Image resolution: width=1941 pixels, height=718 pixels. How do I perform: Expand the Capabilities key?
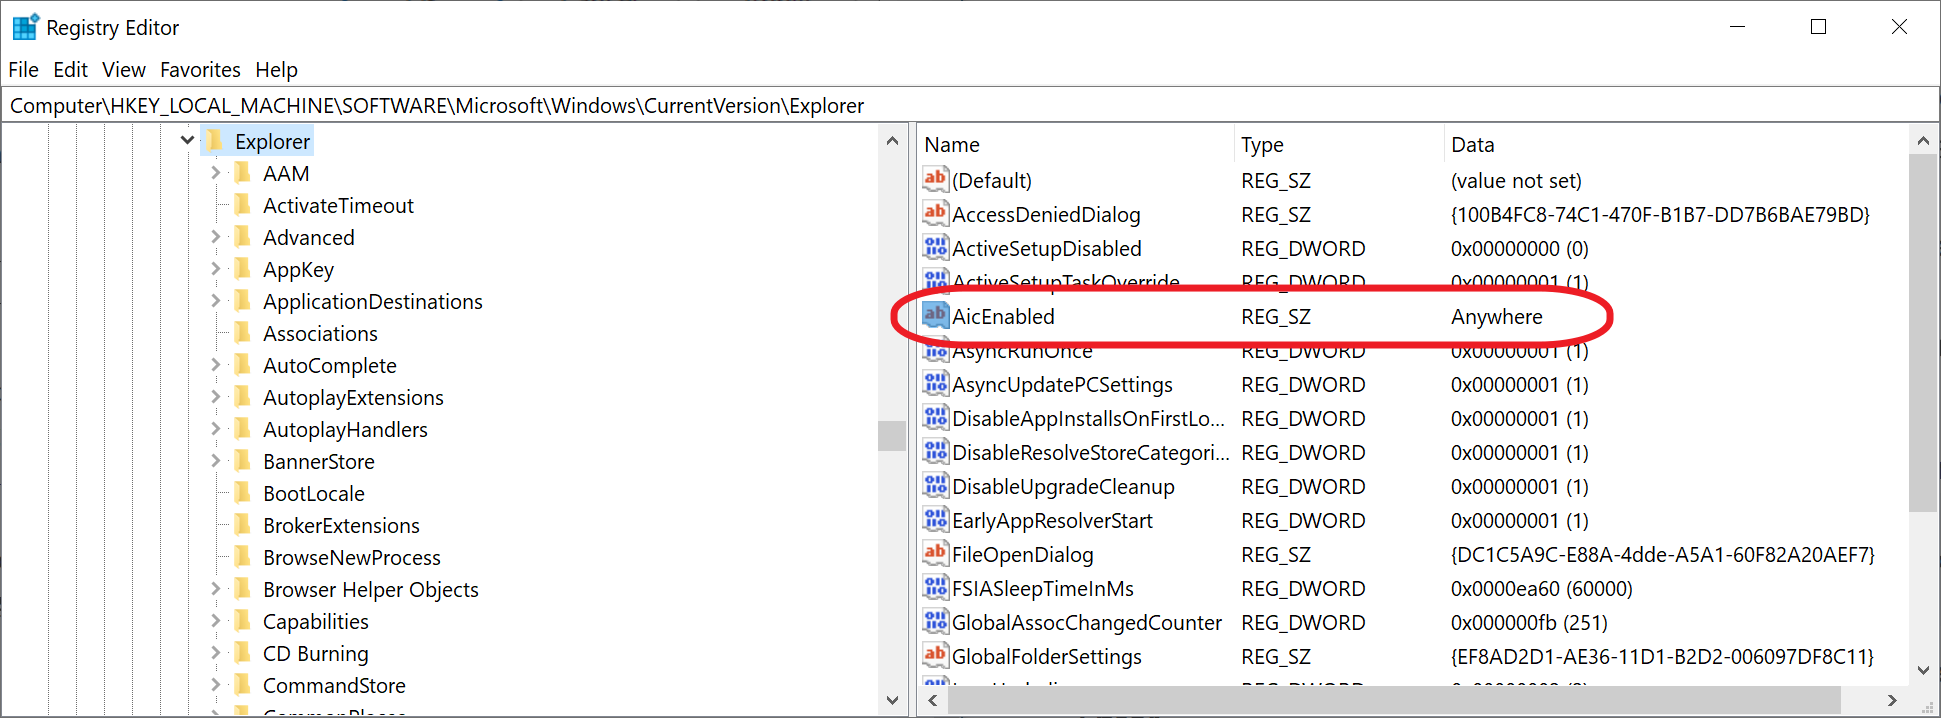(215, 621)
